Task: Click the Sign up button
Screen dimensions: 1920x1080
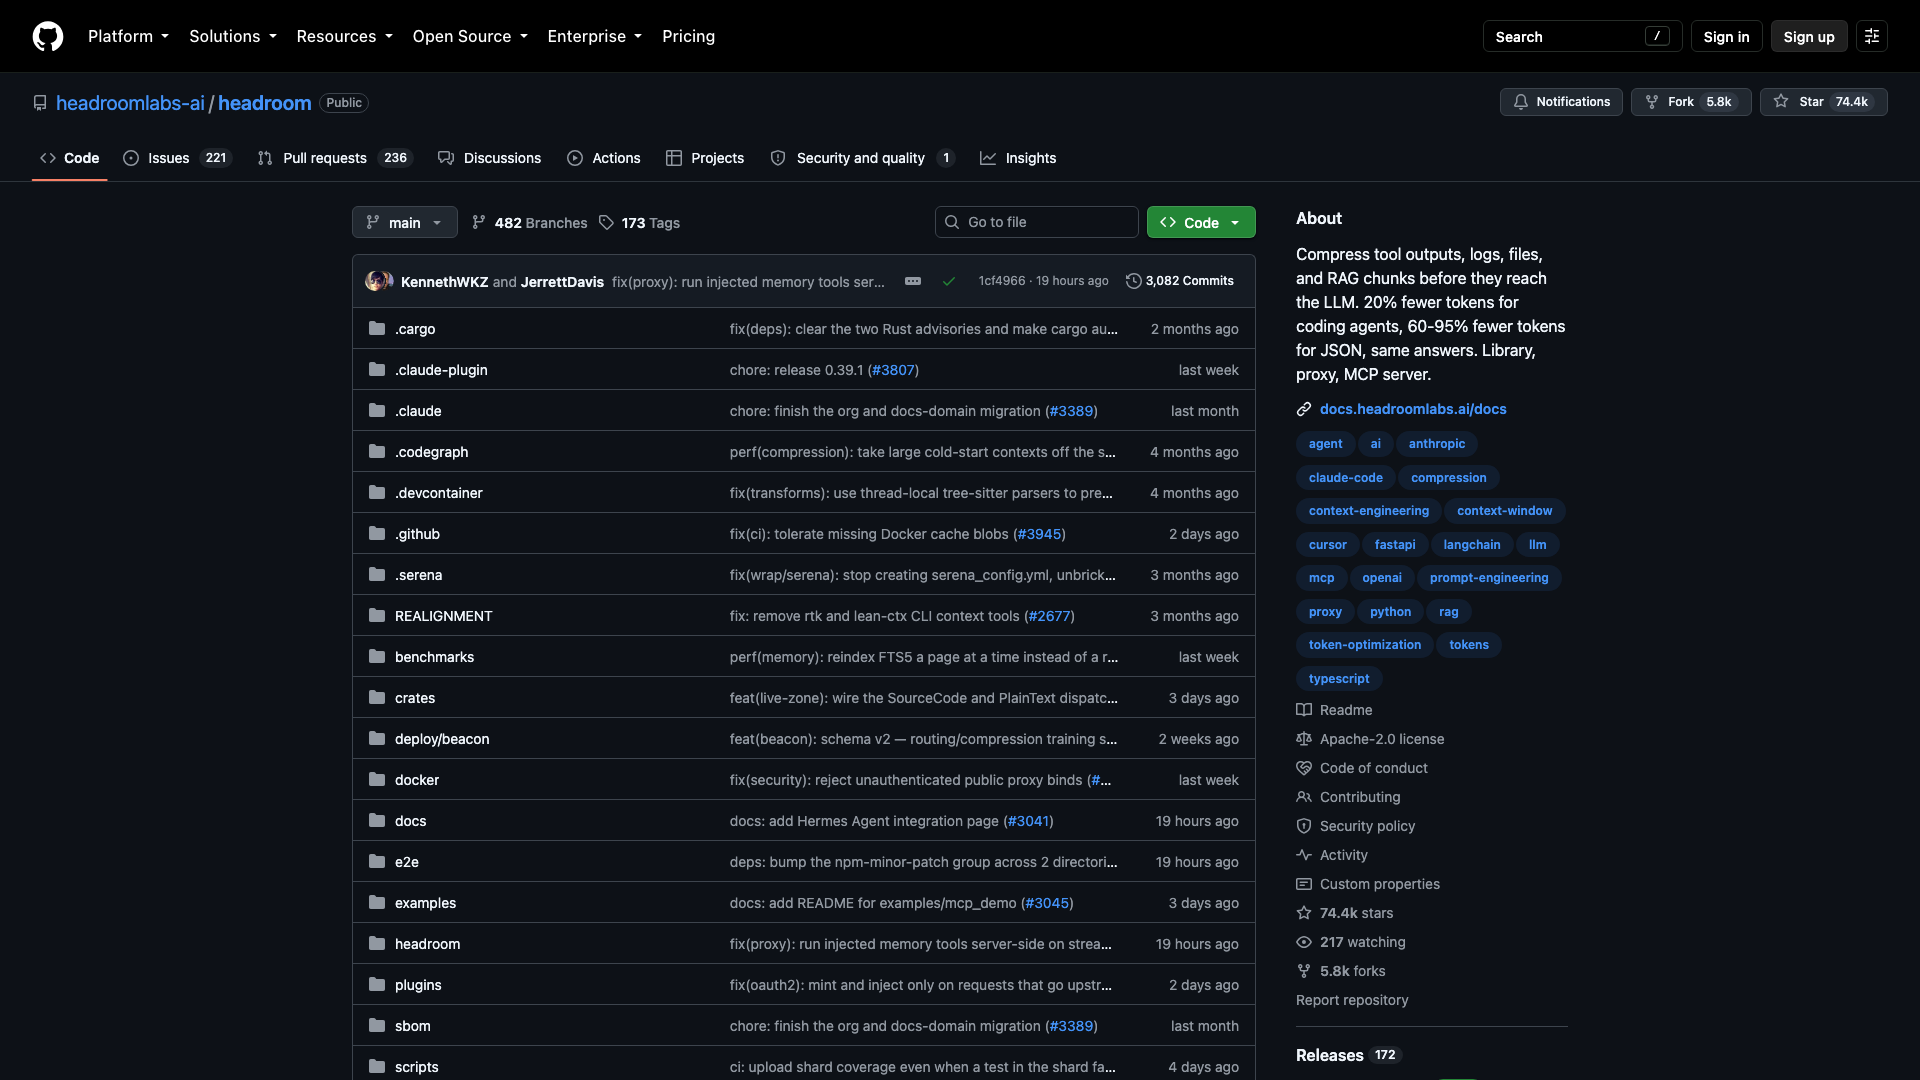Action: [1808, 36]
